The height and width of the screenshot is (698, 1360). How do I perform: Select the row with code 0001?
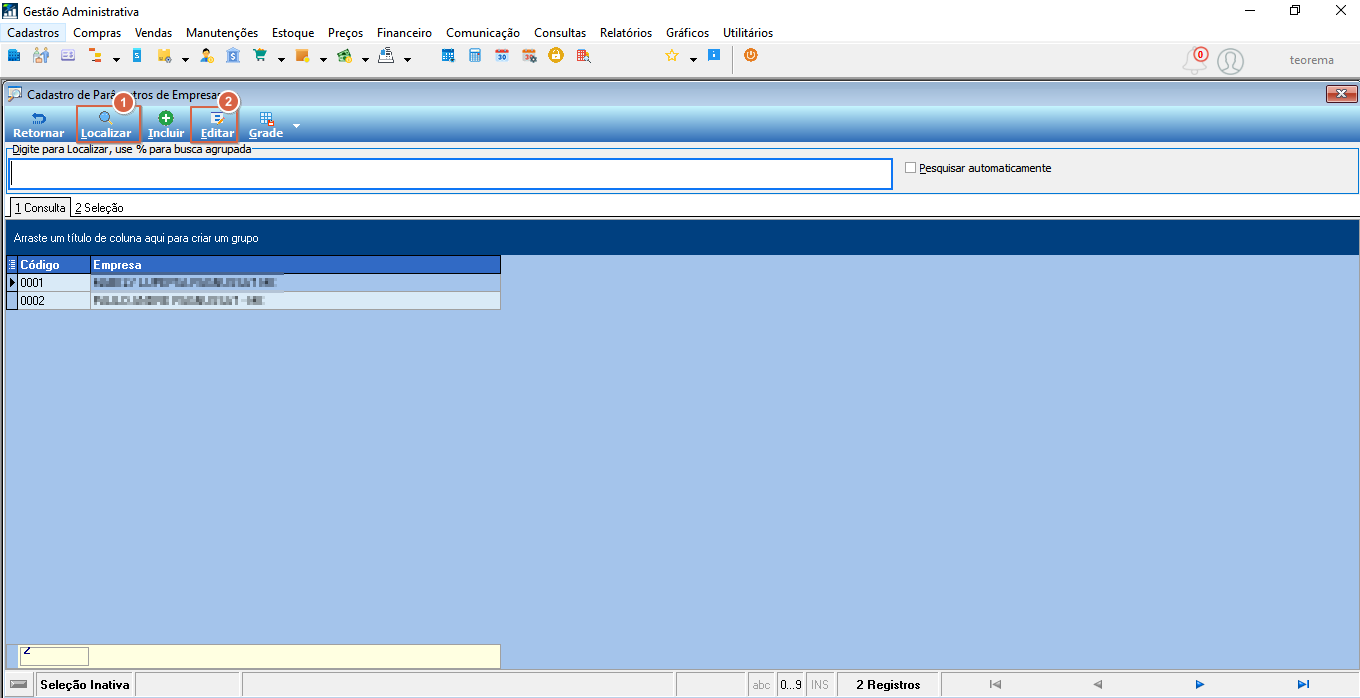coord(254,283)
